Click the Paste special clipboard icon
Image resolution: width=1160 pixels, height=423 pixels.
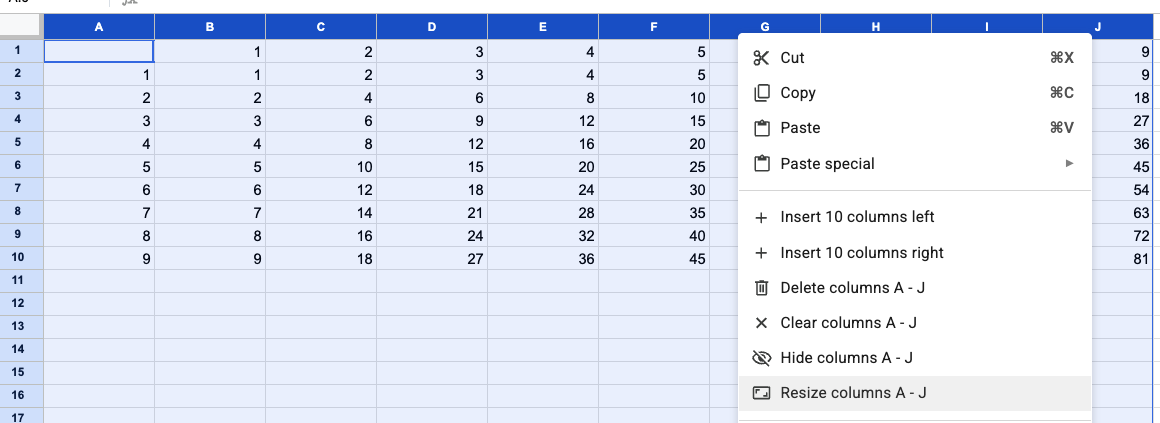point(762,164)
